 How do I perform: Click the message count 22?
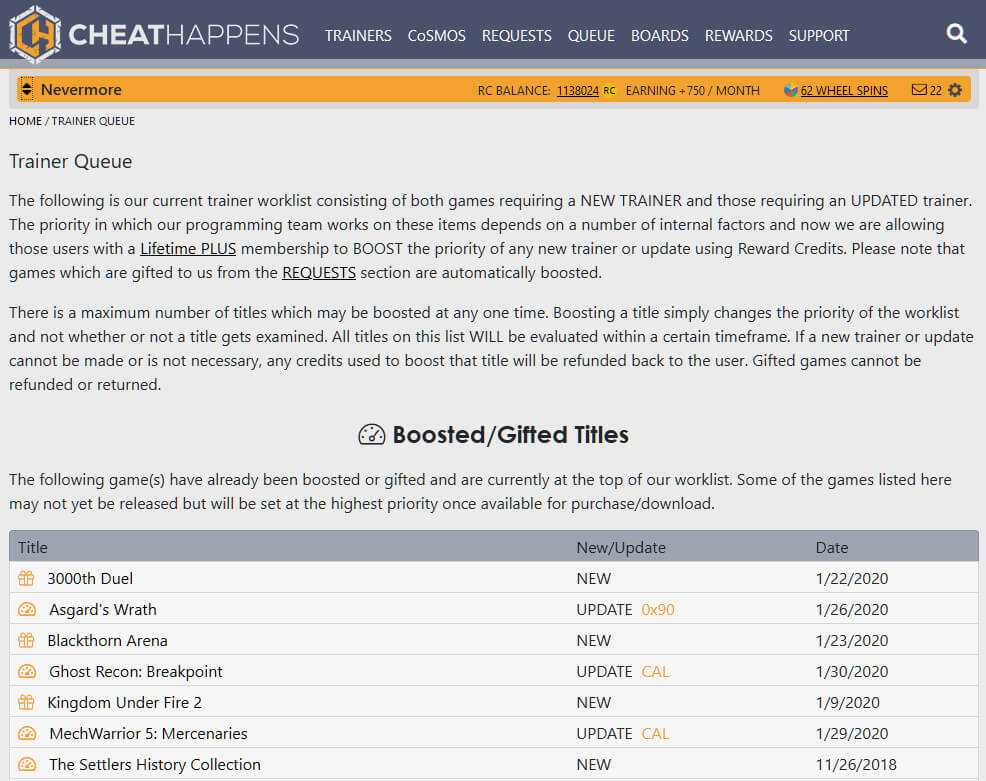pos(936,91)
